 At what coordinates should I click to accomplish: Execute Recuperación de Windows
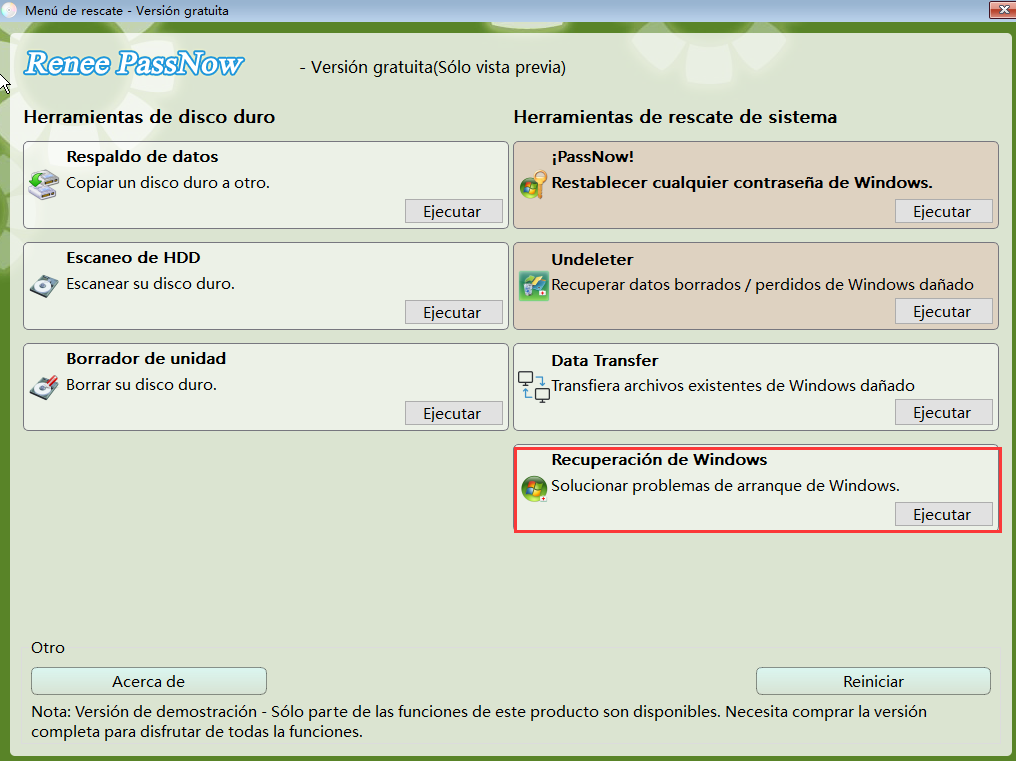[x=943, y=514]
